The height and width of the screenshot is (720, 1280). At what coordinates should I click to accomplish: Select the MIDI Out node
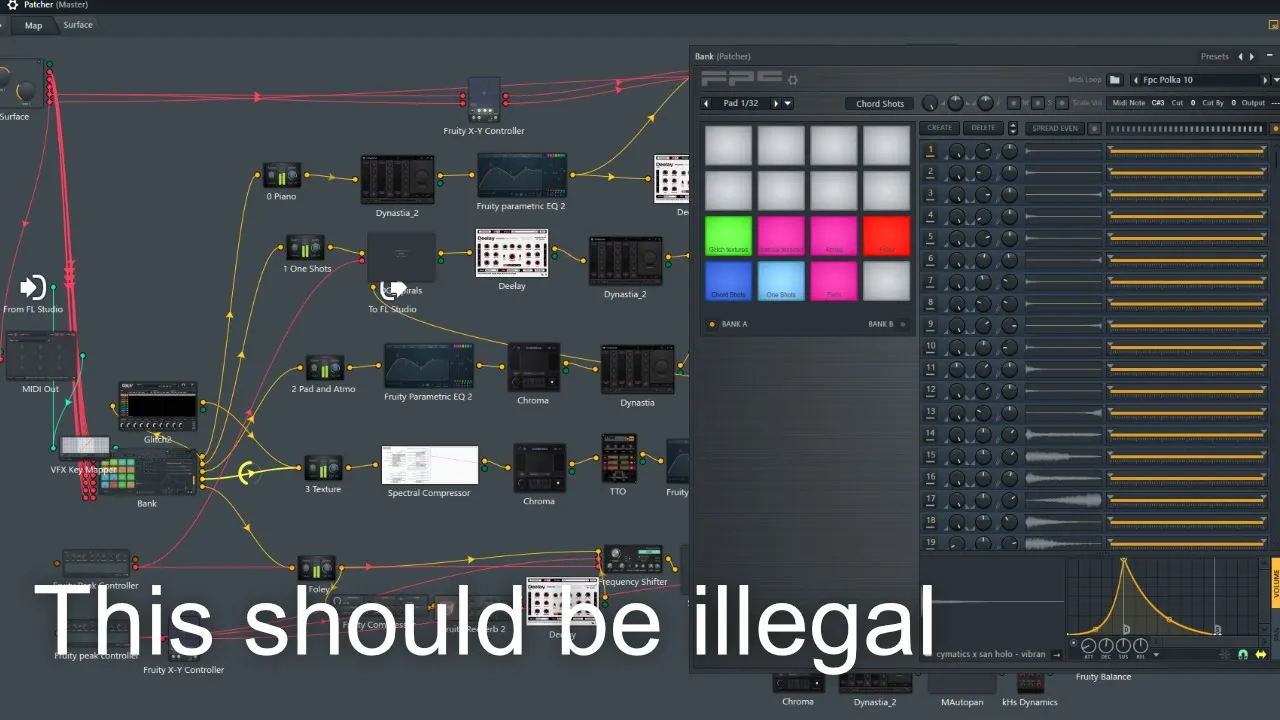[42, 357]
